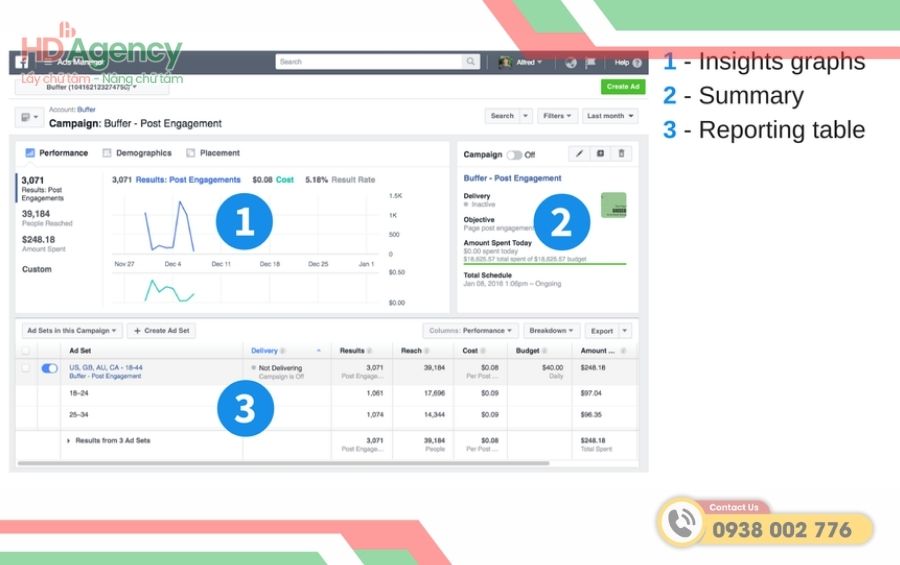The width and height of the screenshot is (900, 565).
Task: Click the Amount column header
Action: point(598,350)
